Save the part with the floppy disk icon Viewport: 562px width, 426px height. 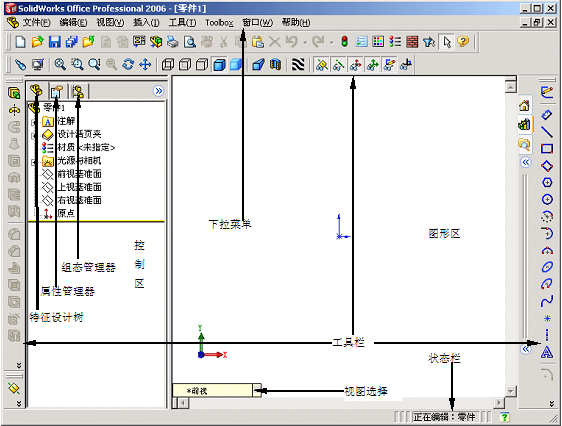[54, 42]
